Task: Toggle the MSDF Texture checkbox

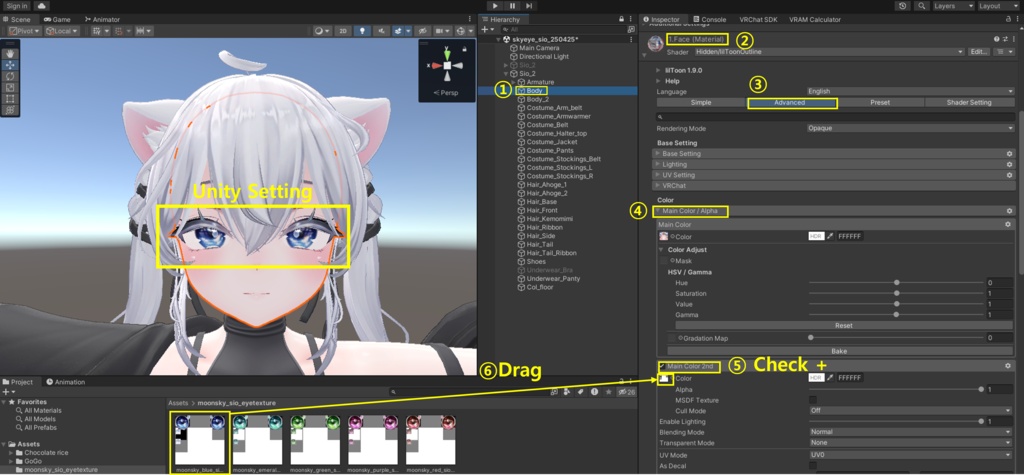Action: (812, 400)
